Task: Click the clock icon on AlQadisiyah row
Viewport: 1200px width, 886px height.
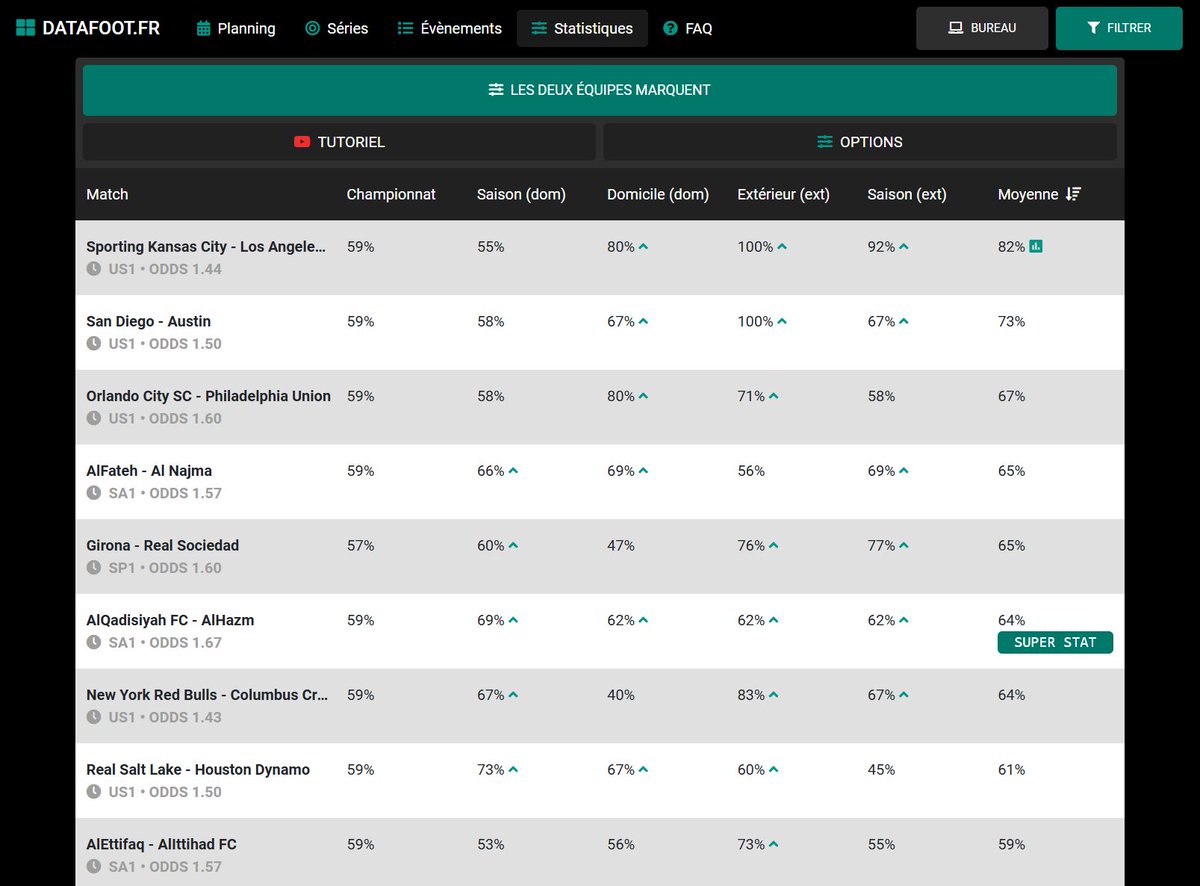Action: 94,642
